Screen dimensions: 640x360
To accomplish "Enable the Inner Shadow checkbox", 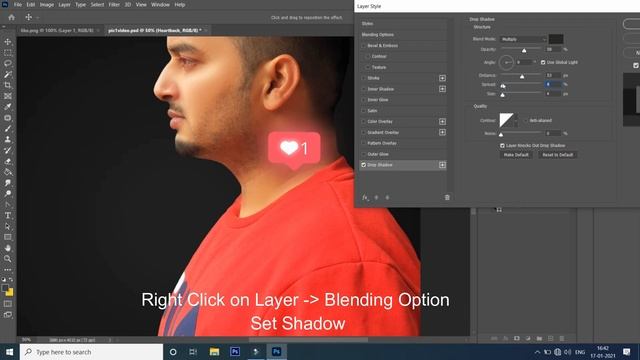I will coord(363,89).
